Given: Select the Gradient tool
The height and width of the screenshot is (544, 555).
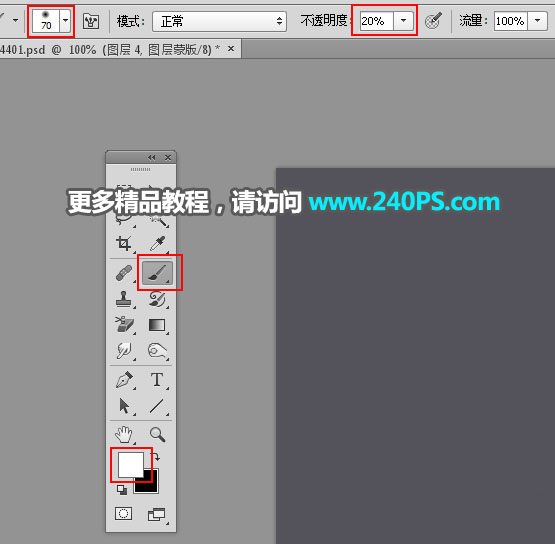Looking at the screenshot, I should pyautogui.click(x=157, y=325).
